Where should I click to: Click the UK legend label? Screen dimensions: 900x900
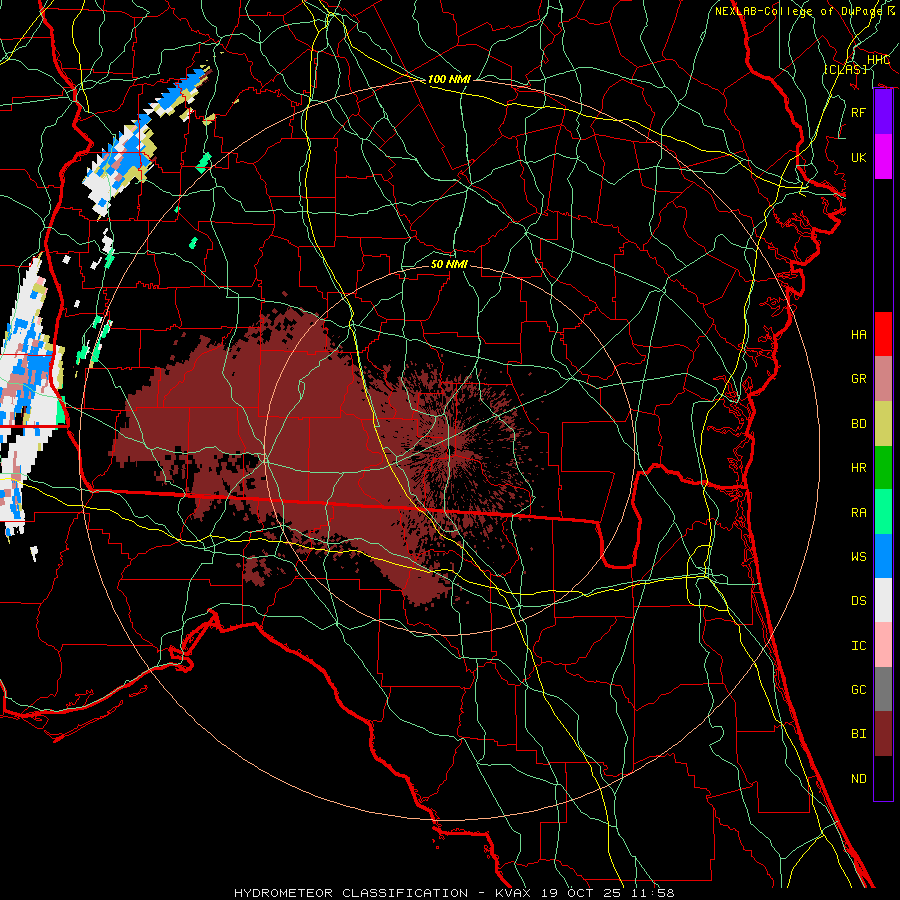point(858,157)
